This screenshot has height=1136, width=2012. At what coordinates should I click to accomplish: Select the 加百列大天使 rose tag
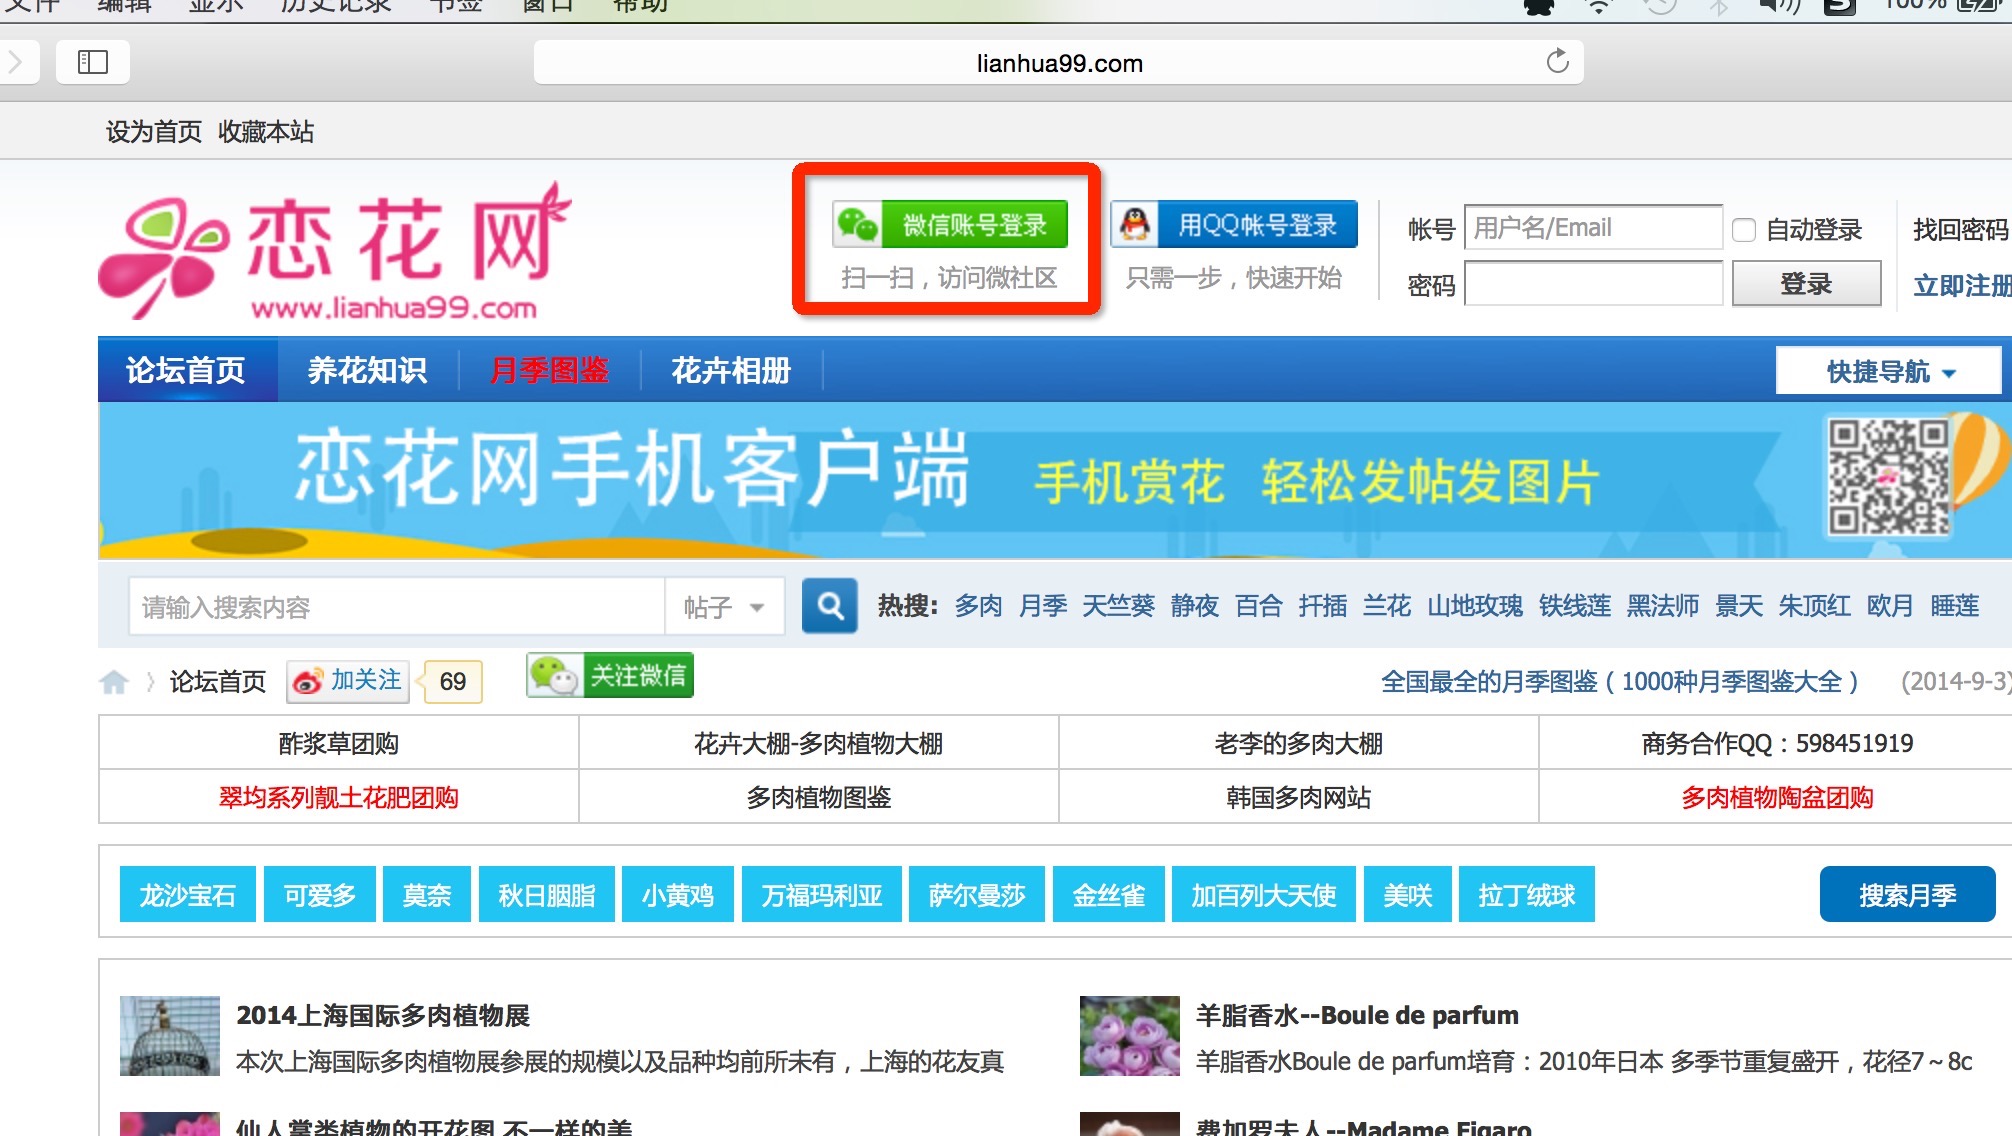[x=1264, y=894]
